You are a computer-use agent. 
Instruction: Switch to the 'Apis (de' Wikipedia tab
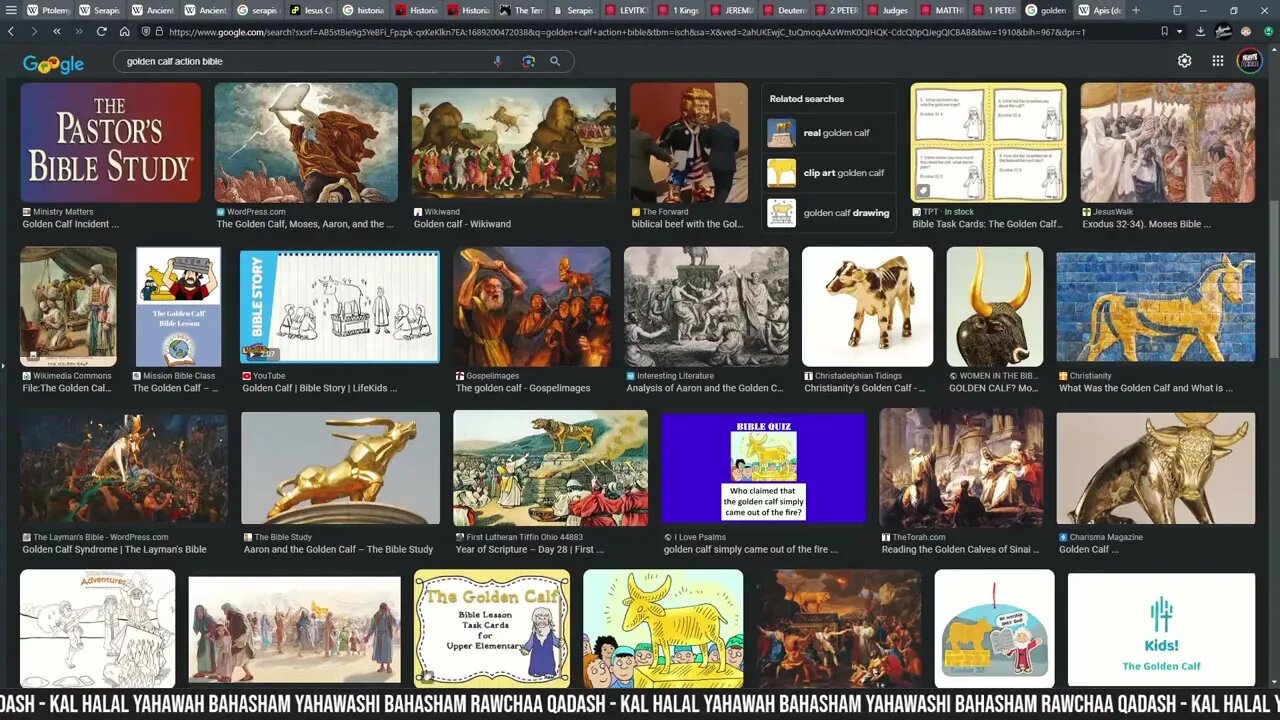click(x=1100, y=10)
